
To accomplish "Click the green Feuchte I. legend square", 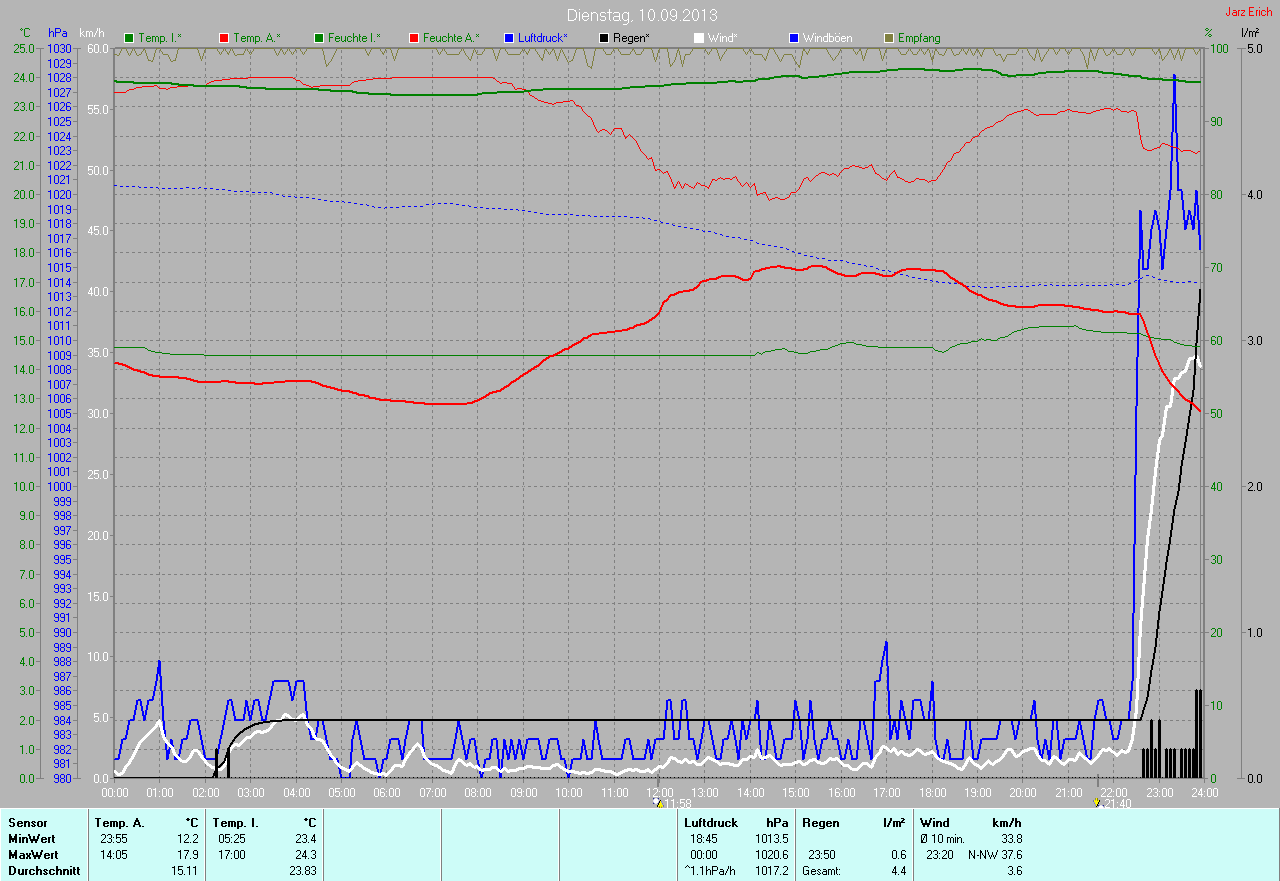I will coord(319,38).
